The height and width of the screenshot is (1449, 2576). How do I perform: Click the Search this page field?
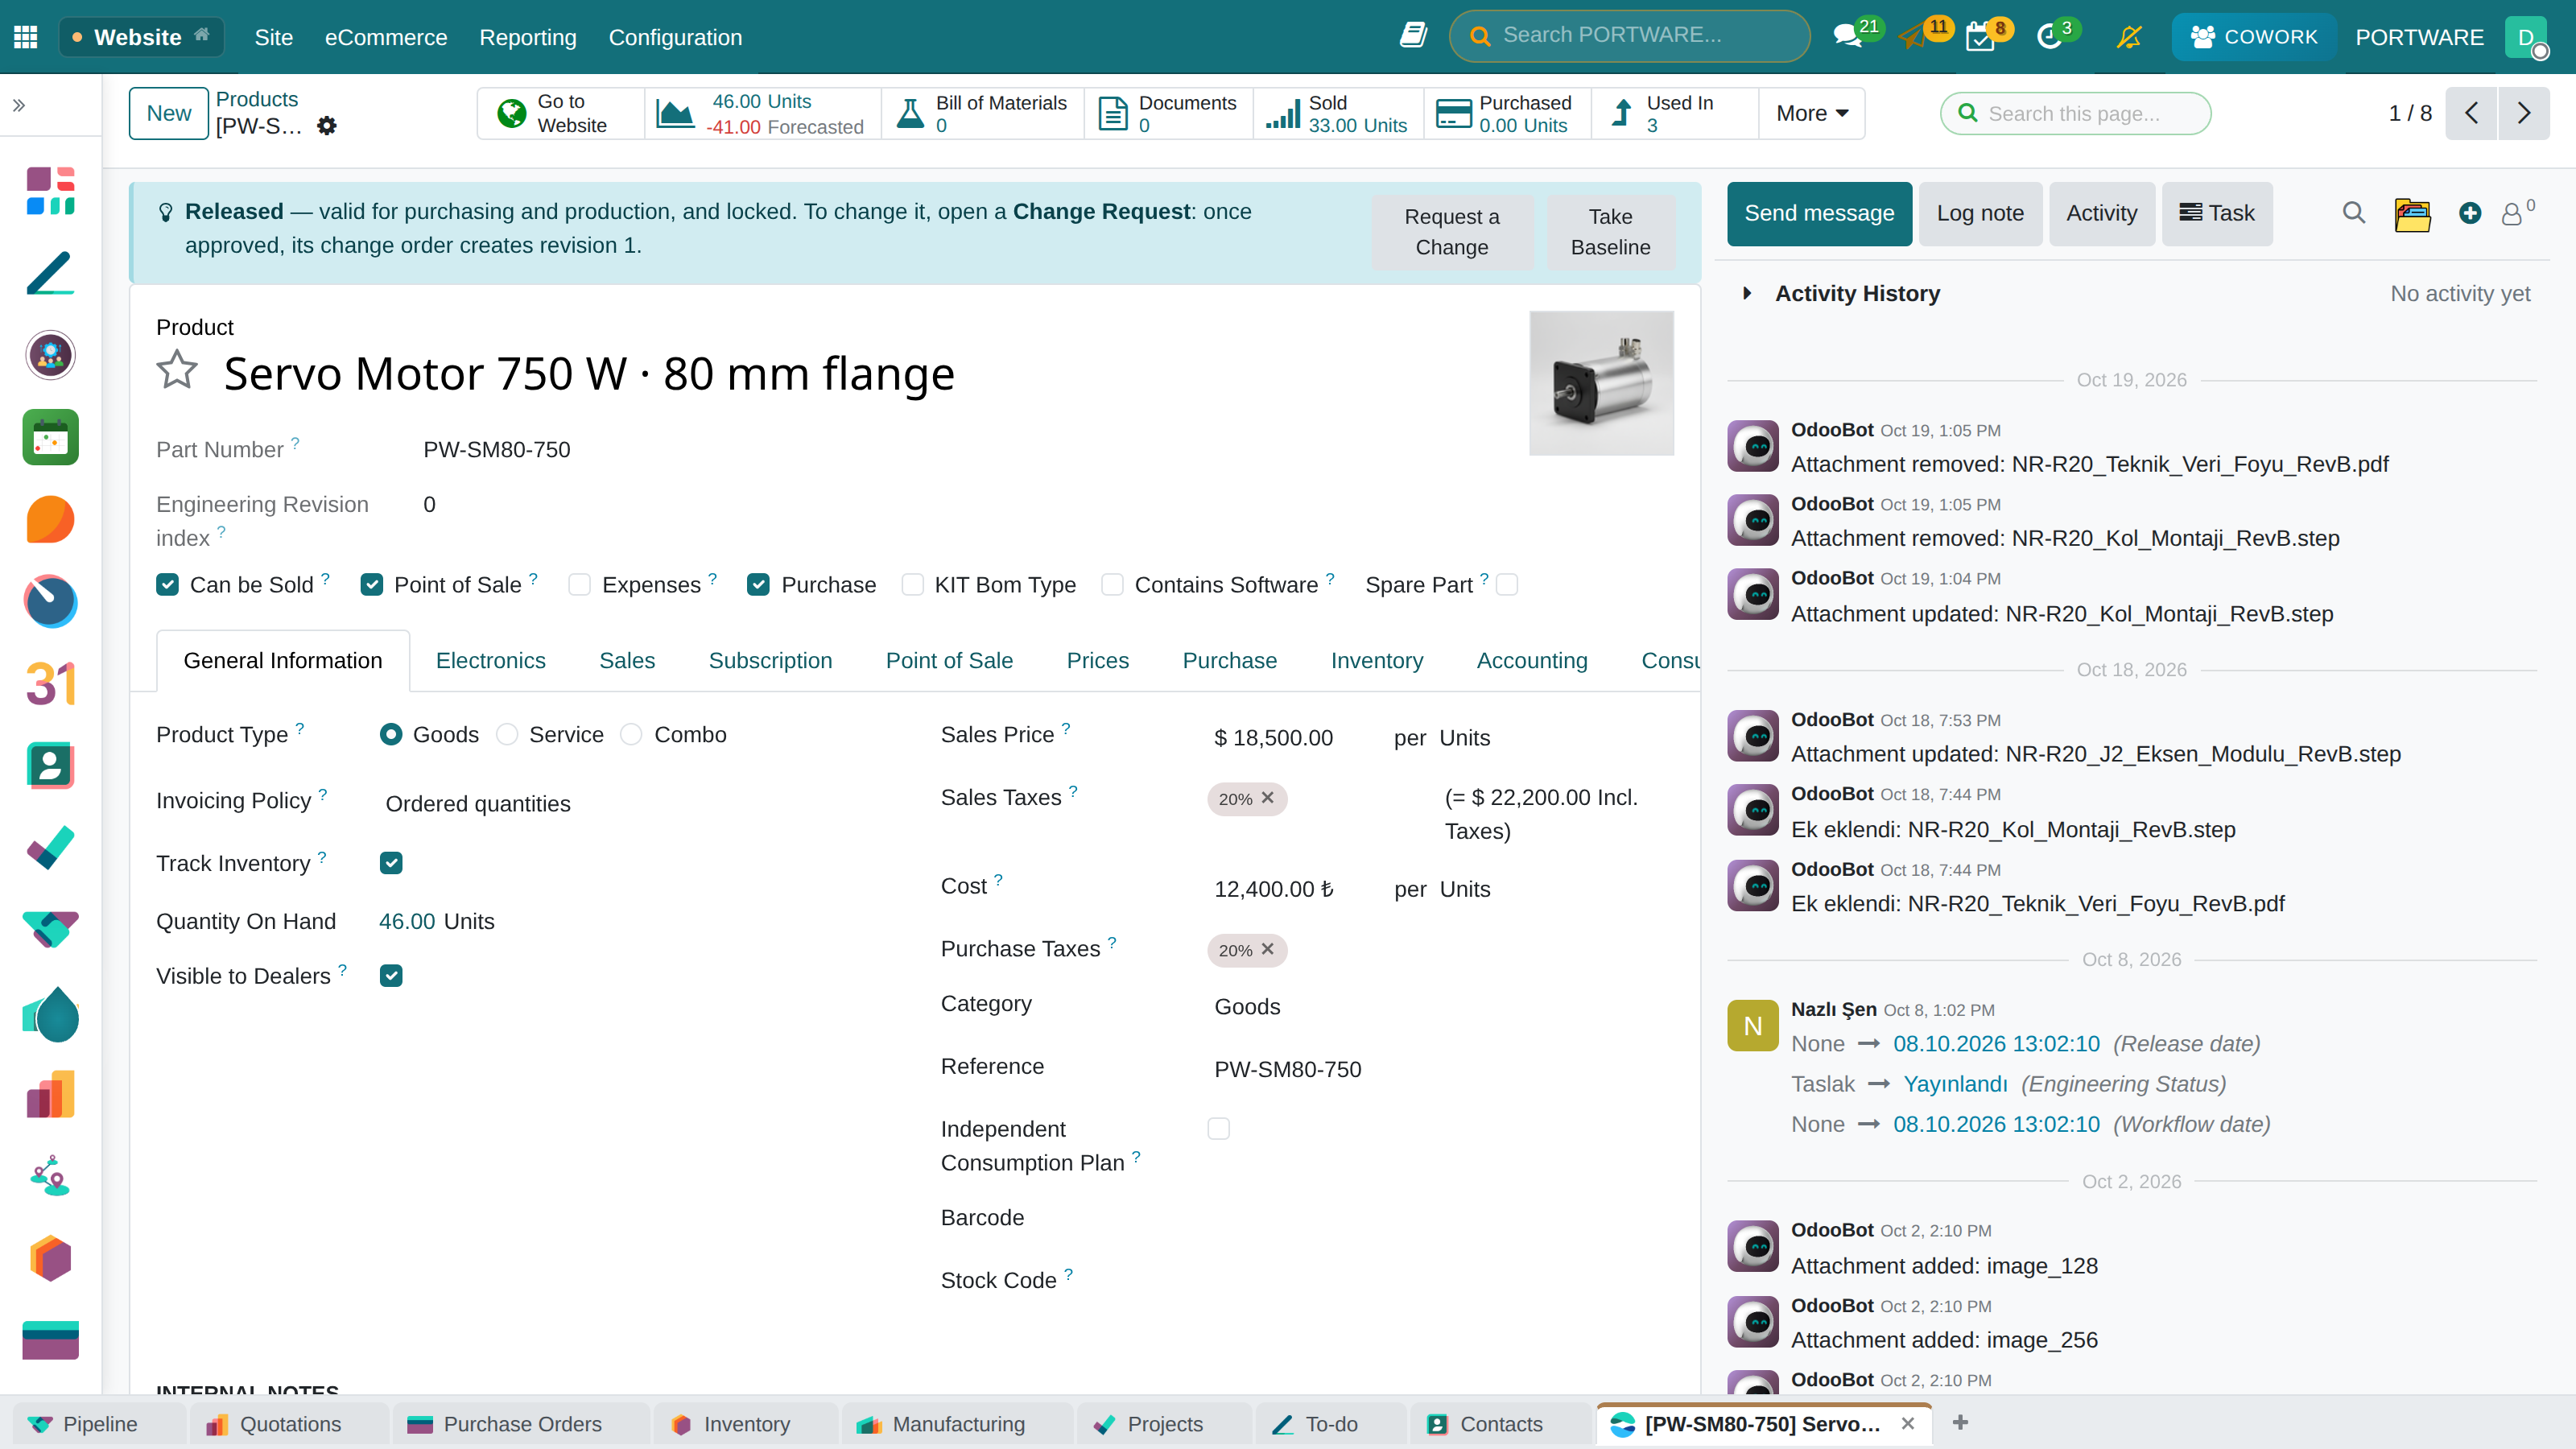click(2076, 113)
